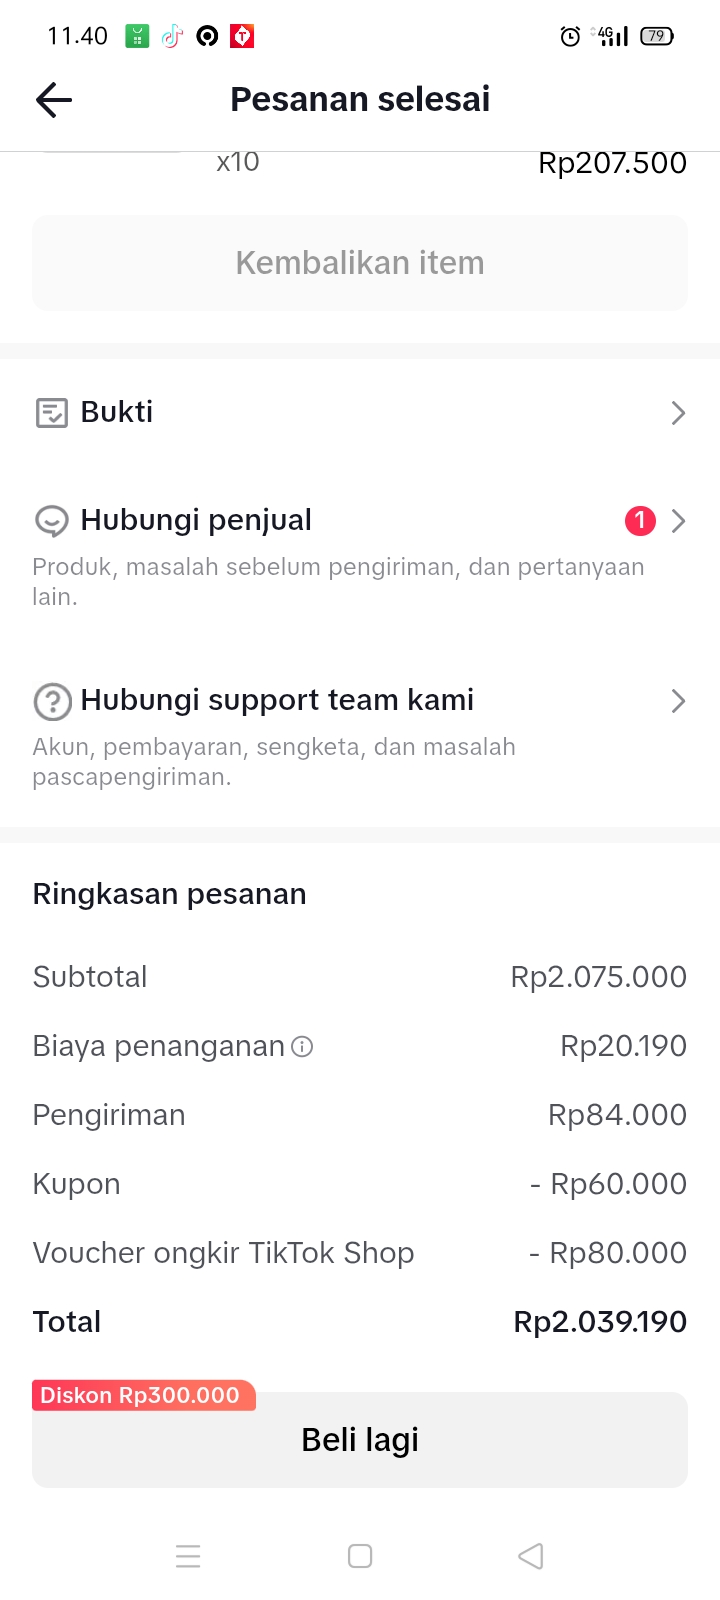Select Hubungi support team kami entry
This screenshot has width=720, height=1600.
coord(277,700)
